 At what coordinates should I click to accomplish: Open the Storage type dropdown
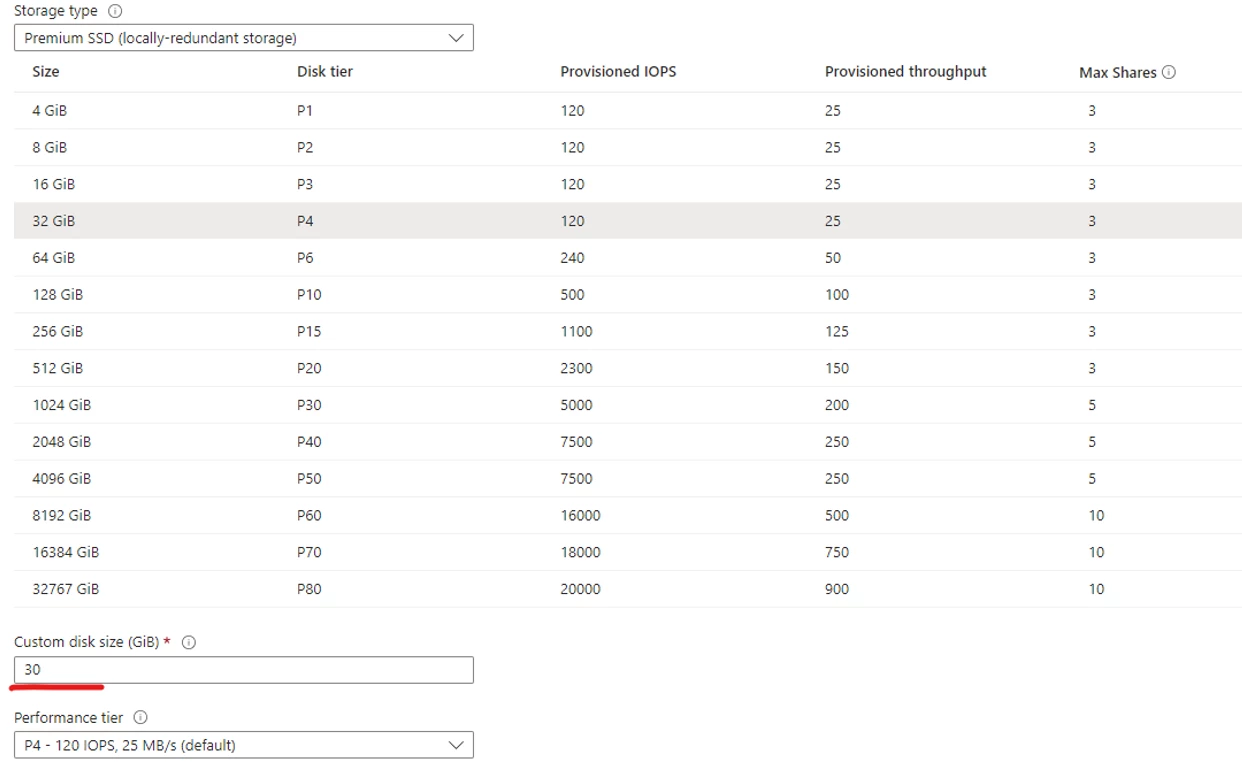pos(243,38)
